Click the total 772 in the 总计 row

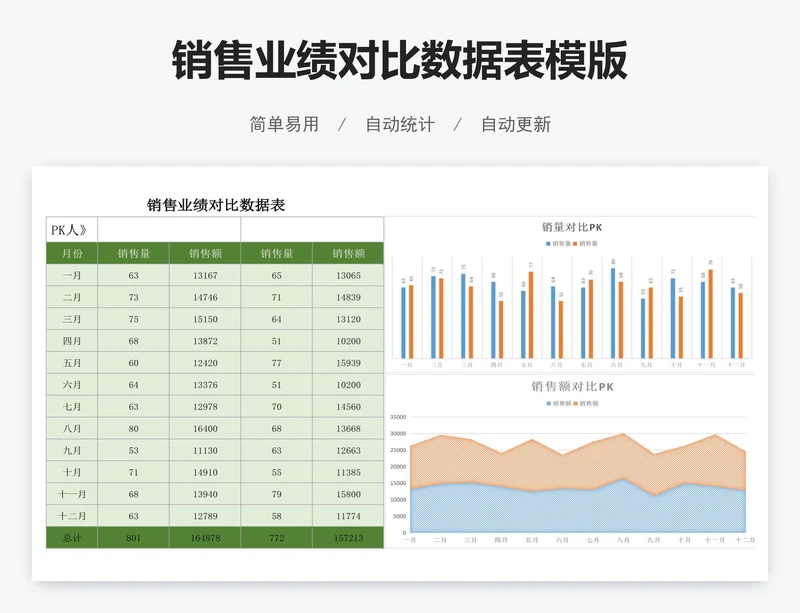pyautogui.click(x=277, y=538)
